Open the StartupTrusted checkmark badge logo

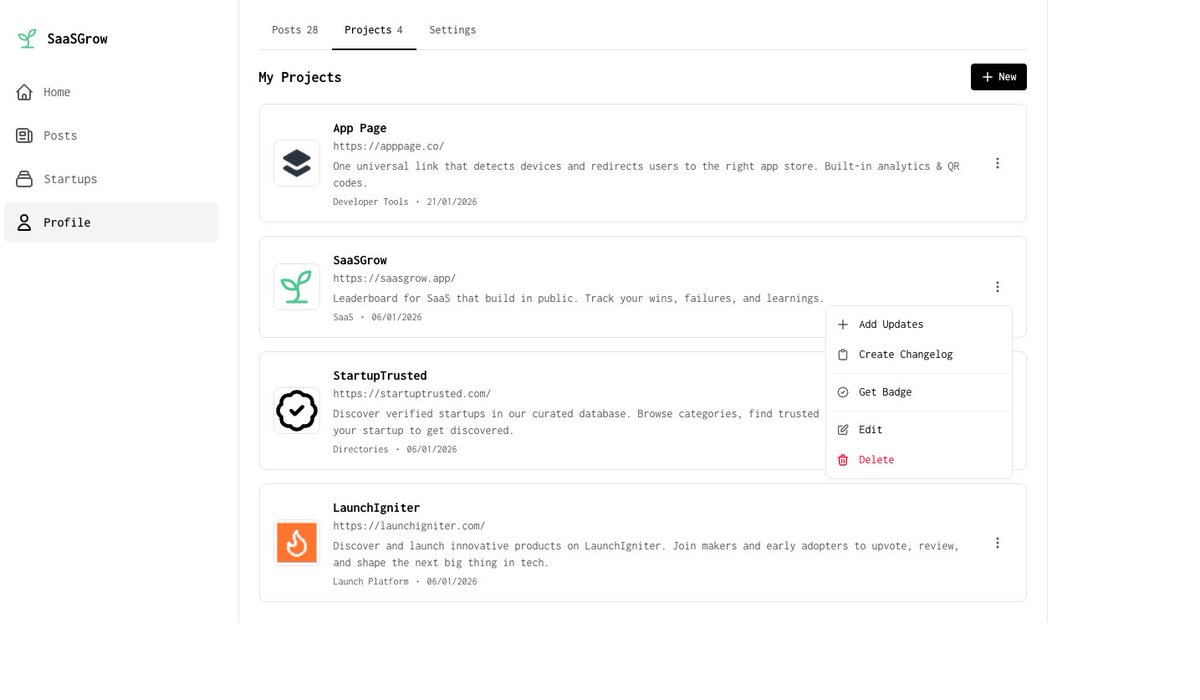click(297, 410)
